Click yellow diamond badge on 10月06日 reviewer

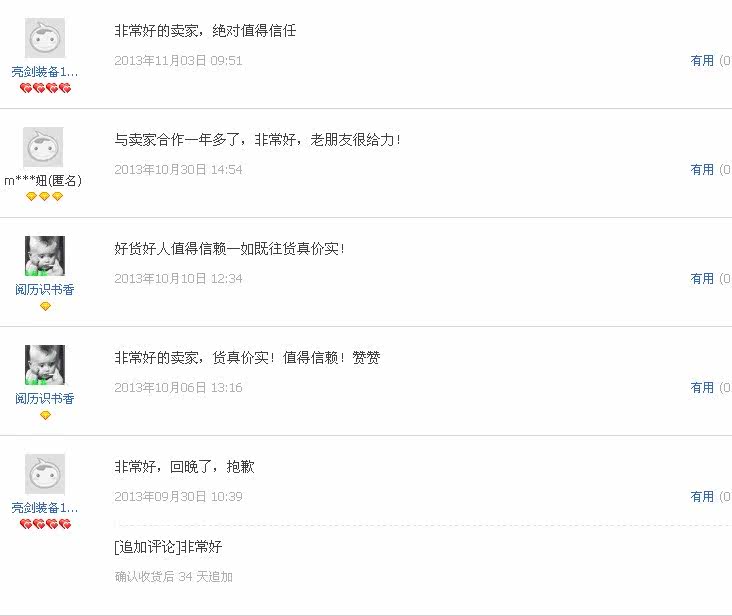(45, 415)
